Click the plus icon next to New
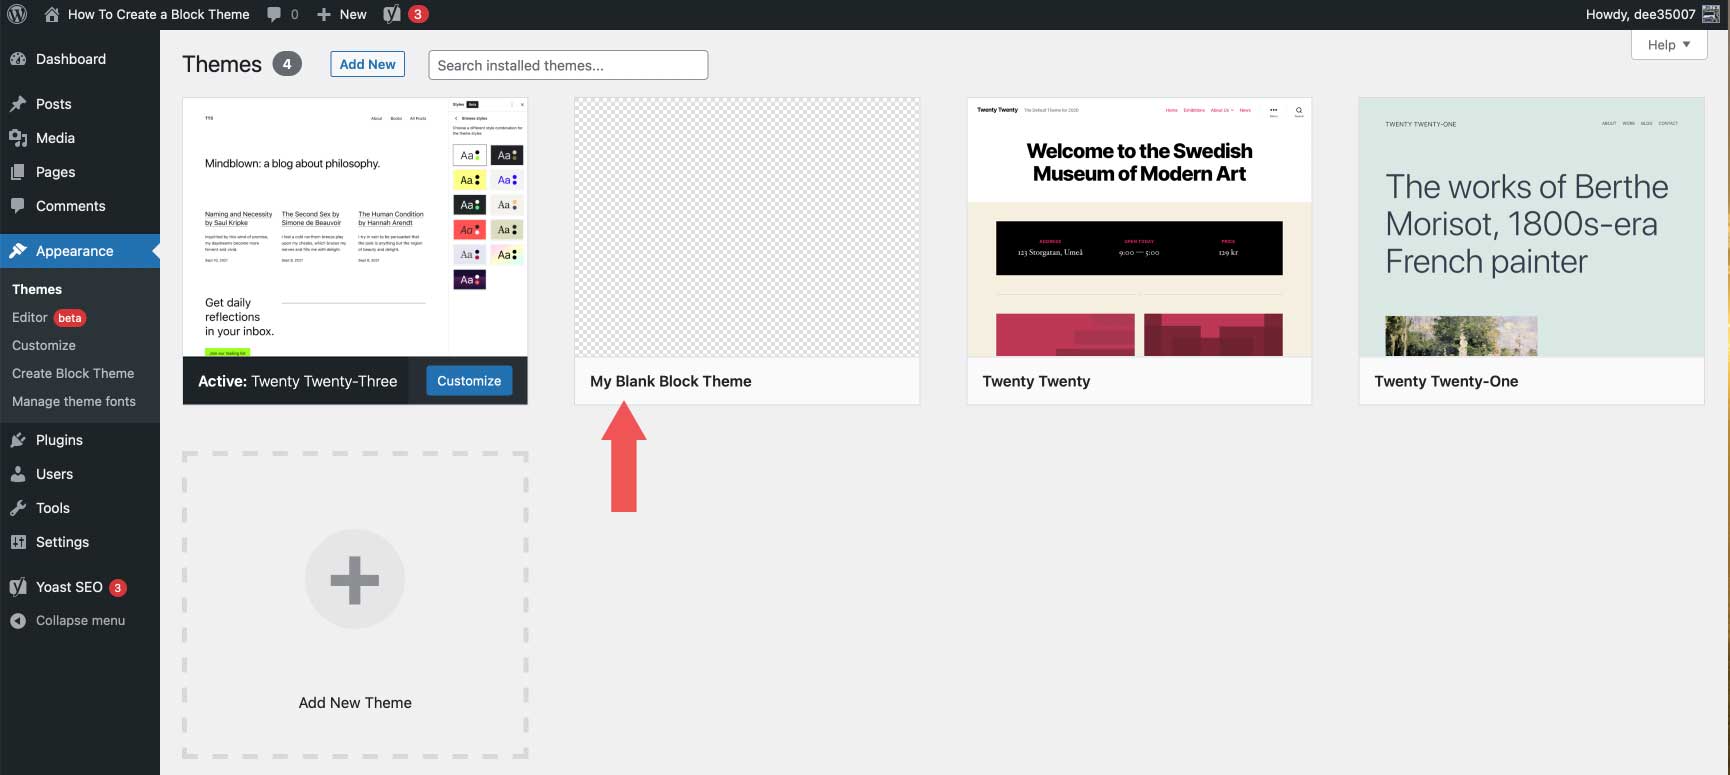The height and width of the screenshot is (775, 1730). click(323, 14)
